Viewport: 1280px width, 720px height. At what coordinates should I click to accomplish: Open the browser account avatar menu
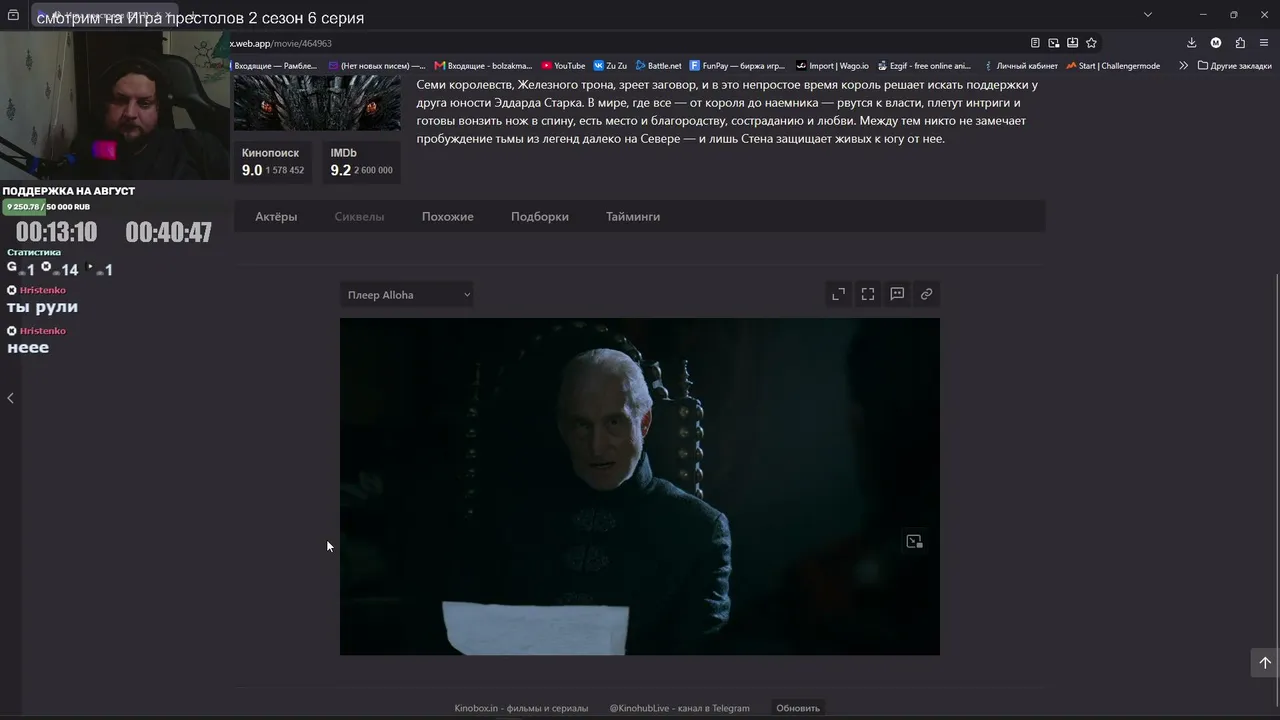pos(1216,43)
